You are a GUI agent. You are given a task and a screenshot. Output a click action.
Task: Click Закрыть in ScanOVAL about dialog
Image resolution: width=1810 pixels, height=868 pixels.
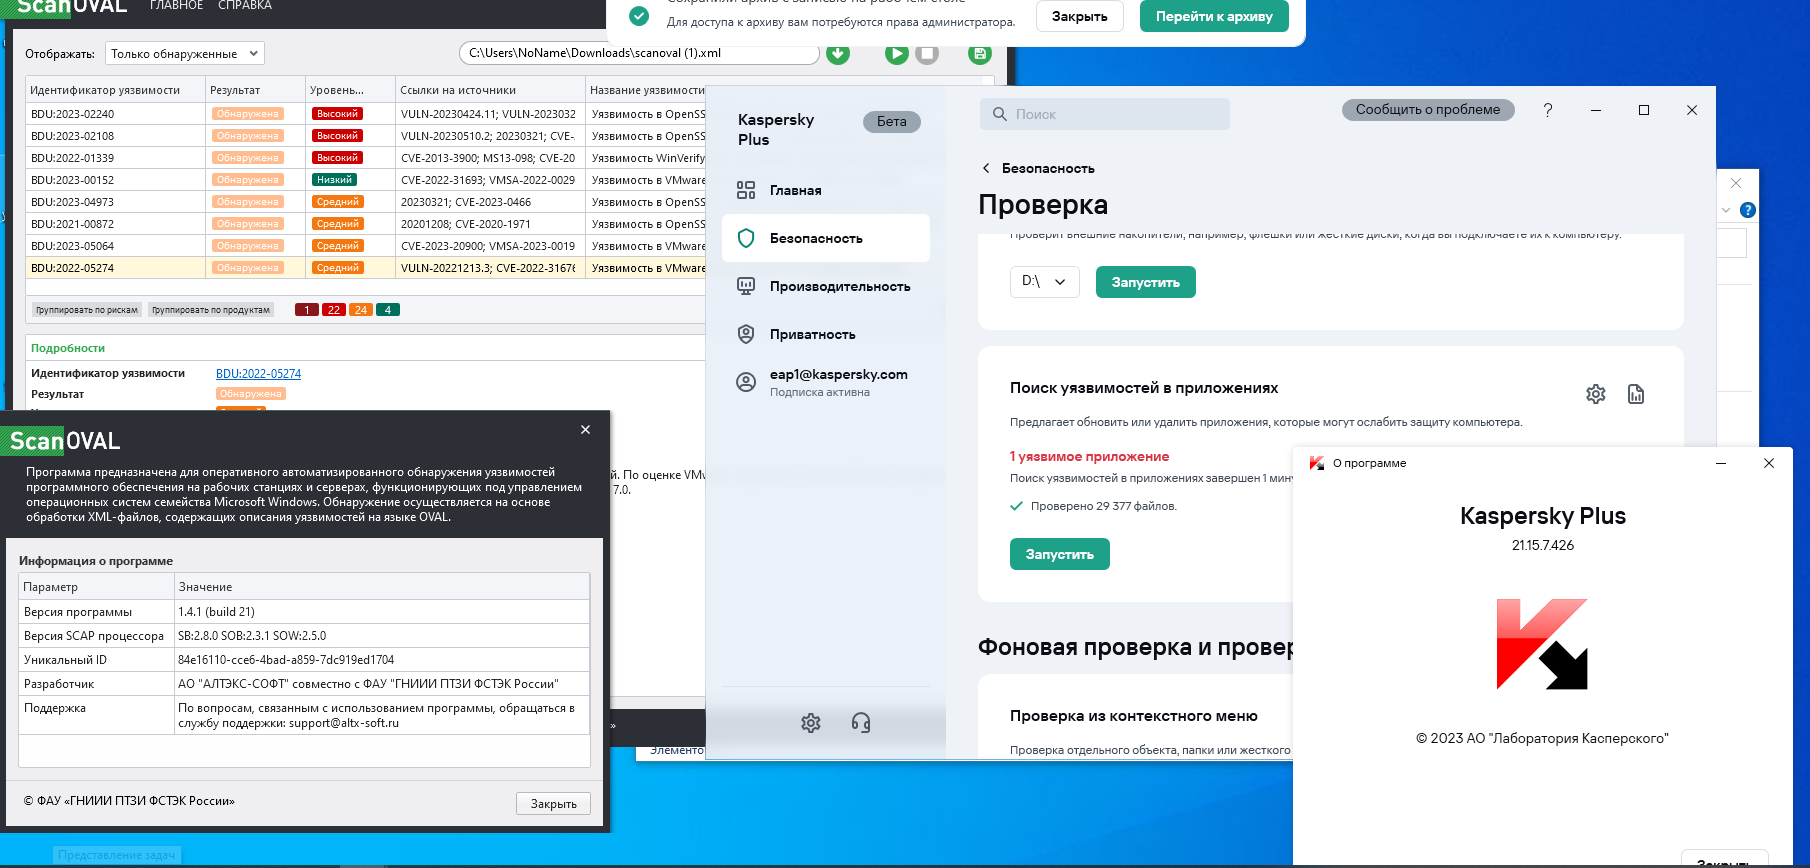point(554,804)
